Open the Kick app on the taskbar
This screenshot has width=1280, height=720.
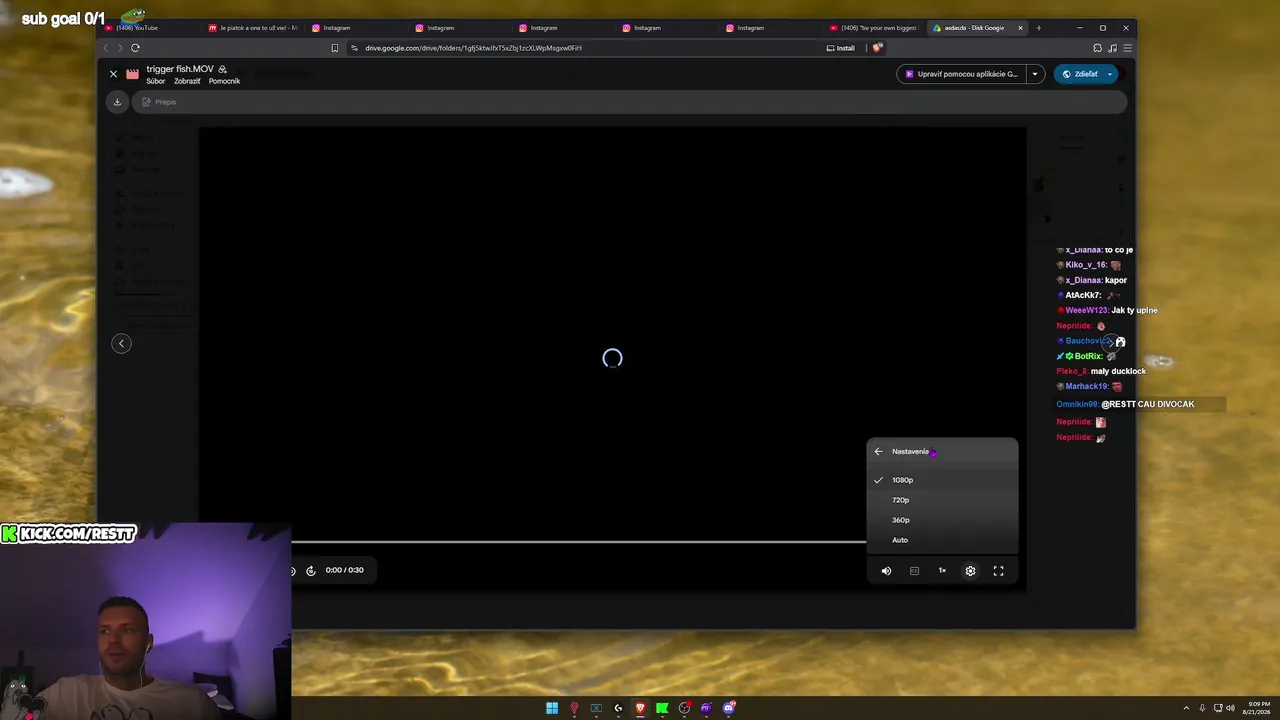tap(662, 708)
